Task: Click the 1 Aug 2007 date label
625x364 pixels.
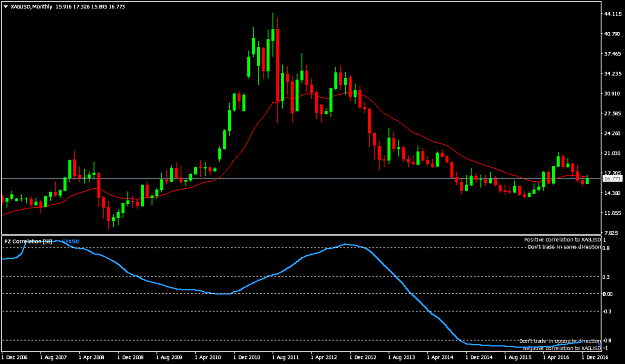Action: (x=54, y=358)
